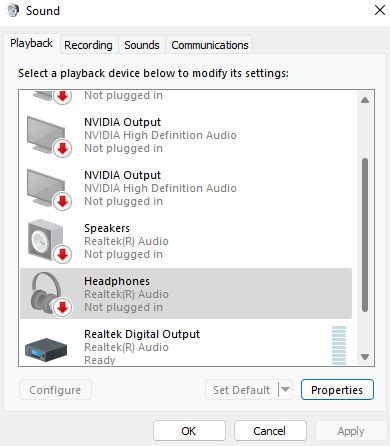This screenshot has height=446, width=390.
Task: Select the Realtek Digital Output label
Action: click(x=142, y=334)
